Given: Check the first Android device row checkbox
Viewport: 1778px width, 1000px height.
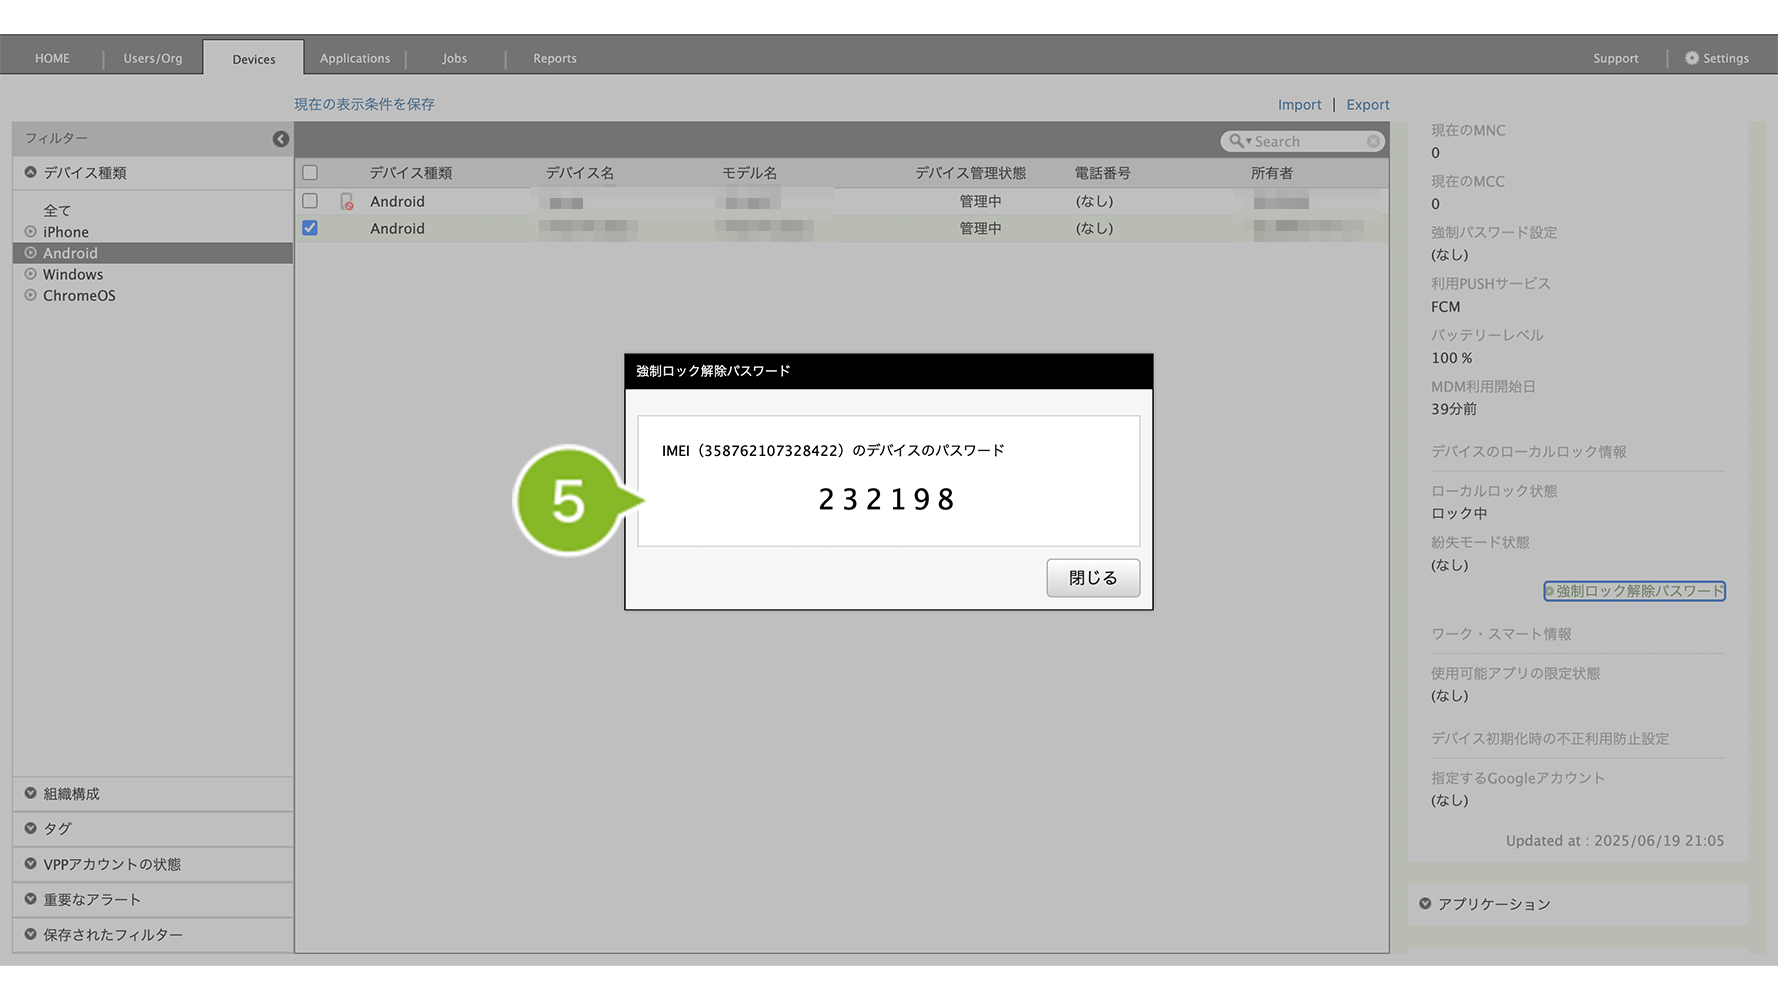Looking at the screenshot, I should click(310, 201).
